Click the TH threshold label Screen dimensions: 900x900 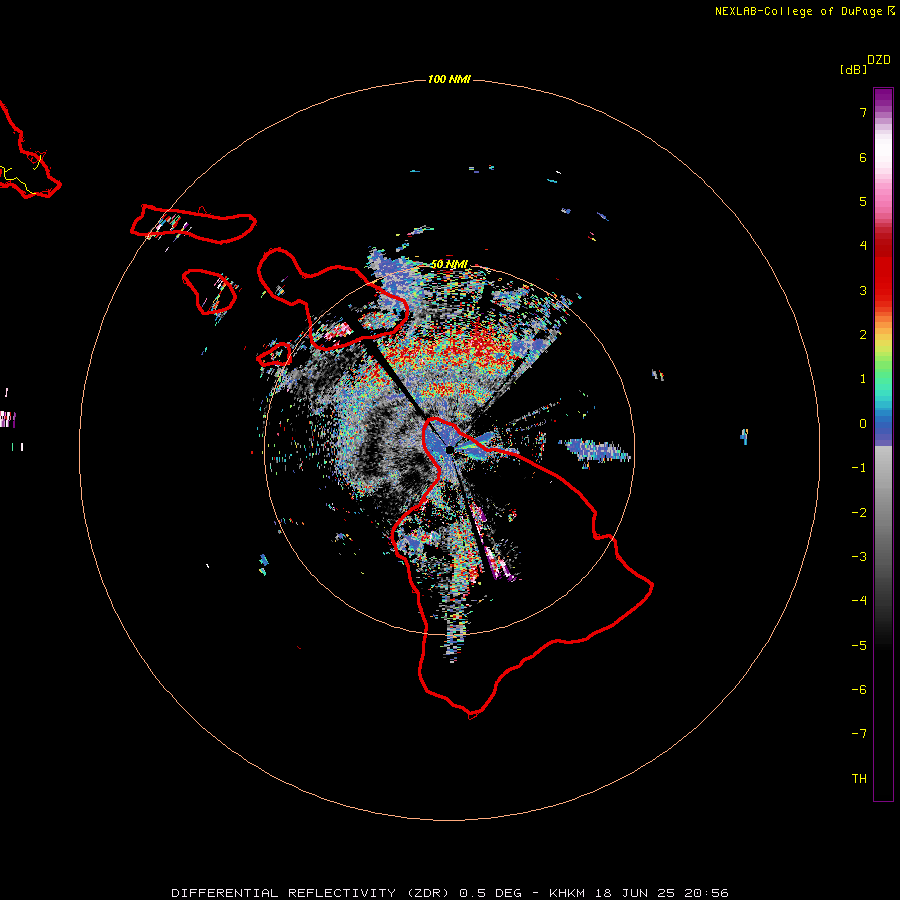[x=859, y=779]
